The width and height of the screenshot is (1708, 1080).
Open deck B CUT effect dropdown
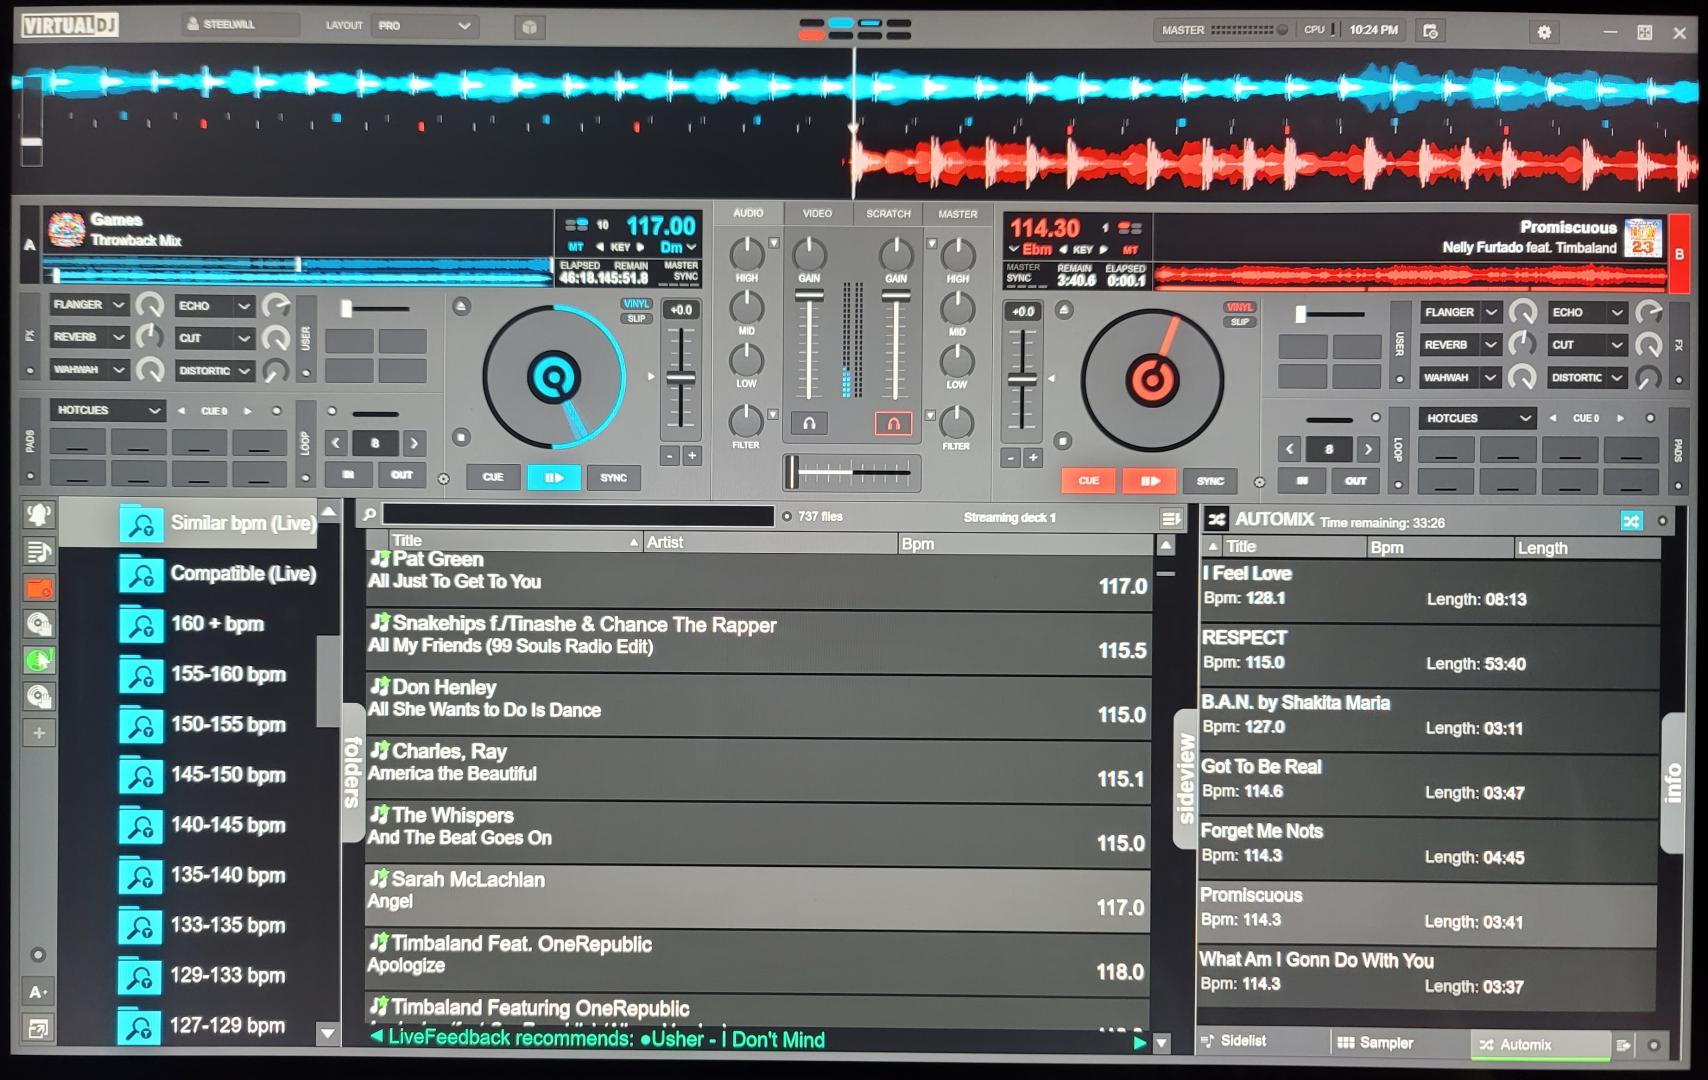pos(1586,345)
